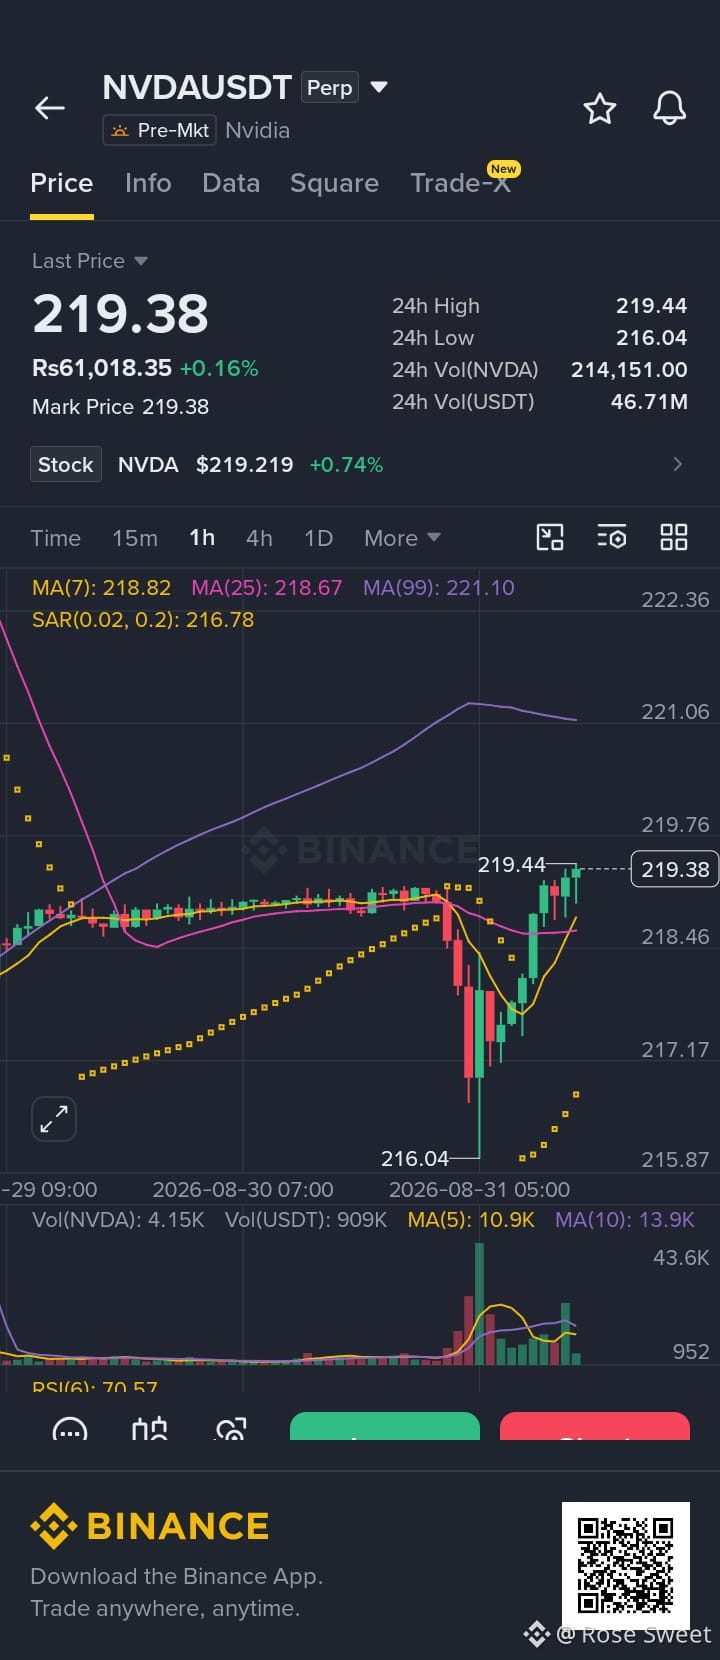Switch to the Price tab
This screenshot has height=1660, width=720.
(x=62, y=183)
